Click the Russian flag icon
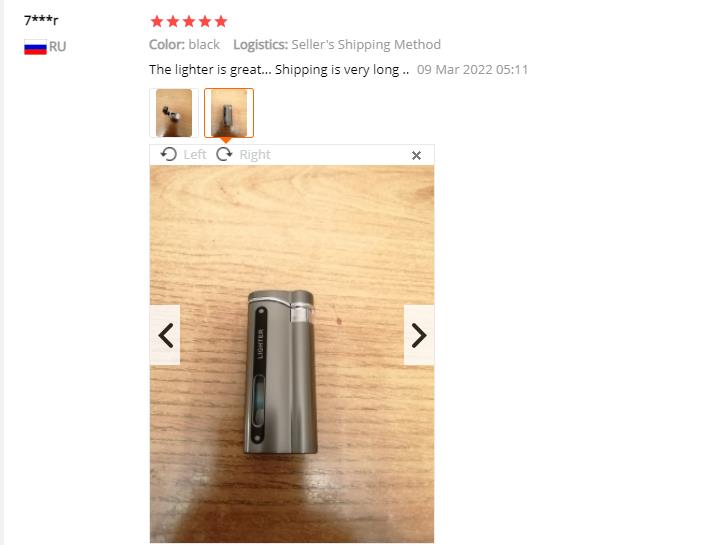 pos(35,47)
